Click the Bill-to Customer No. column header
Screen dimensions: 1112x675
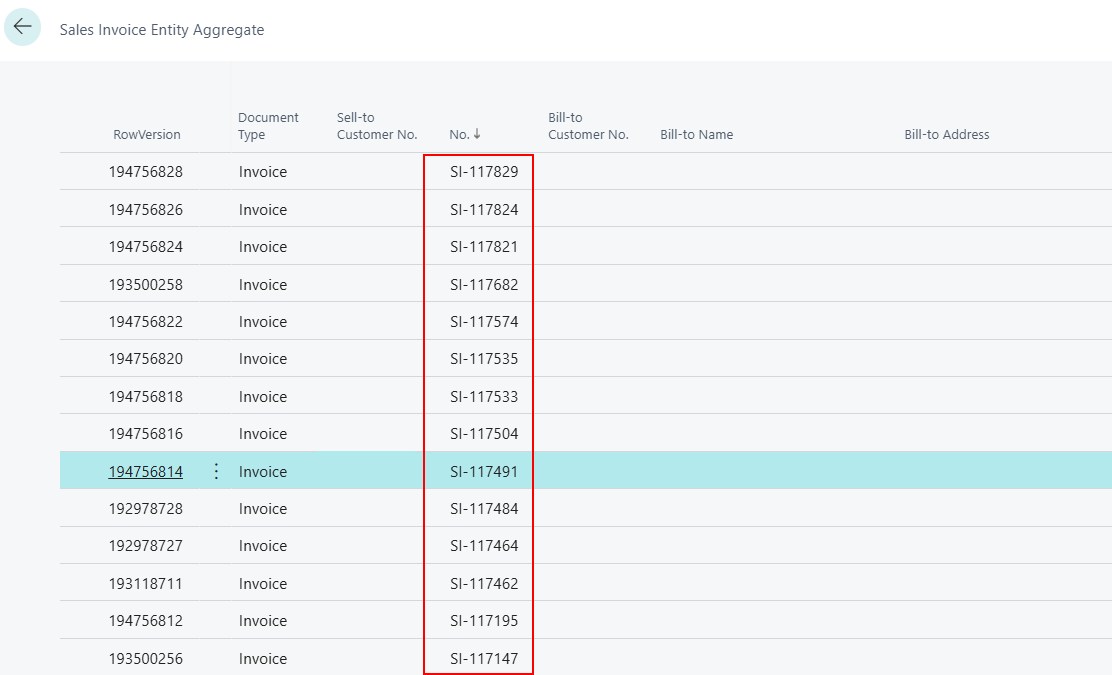click(x=588, y=126)
